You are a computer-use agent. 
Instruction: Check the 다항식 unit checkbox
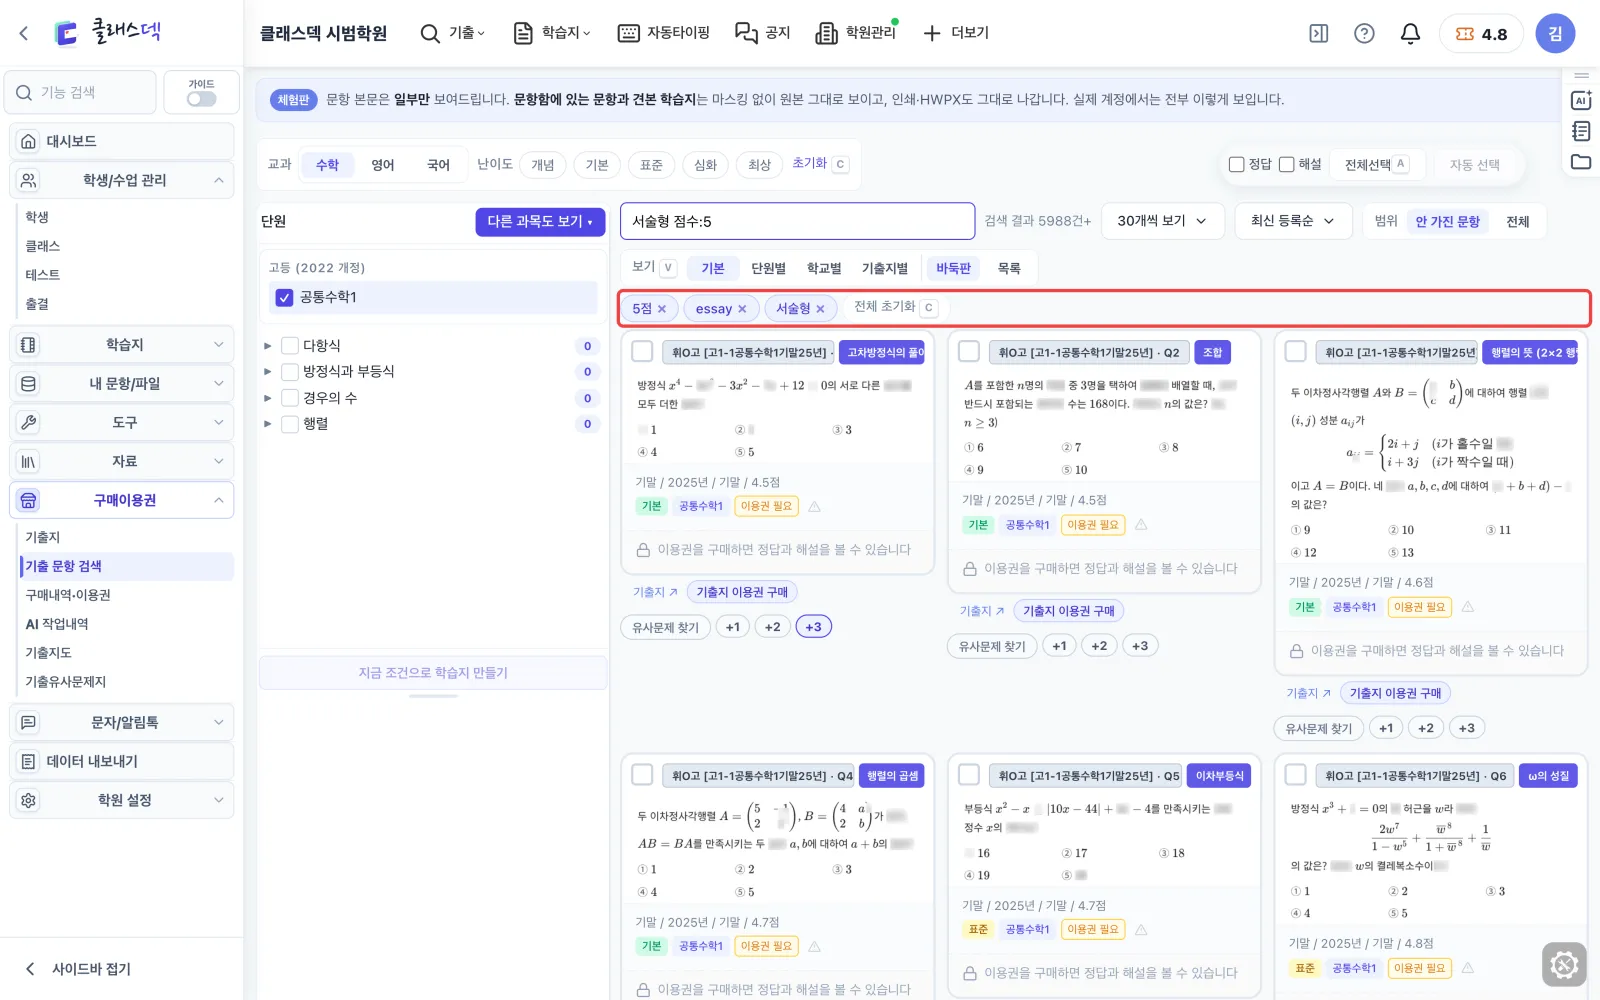(x=290, y=345)
